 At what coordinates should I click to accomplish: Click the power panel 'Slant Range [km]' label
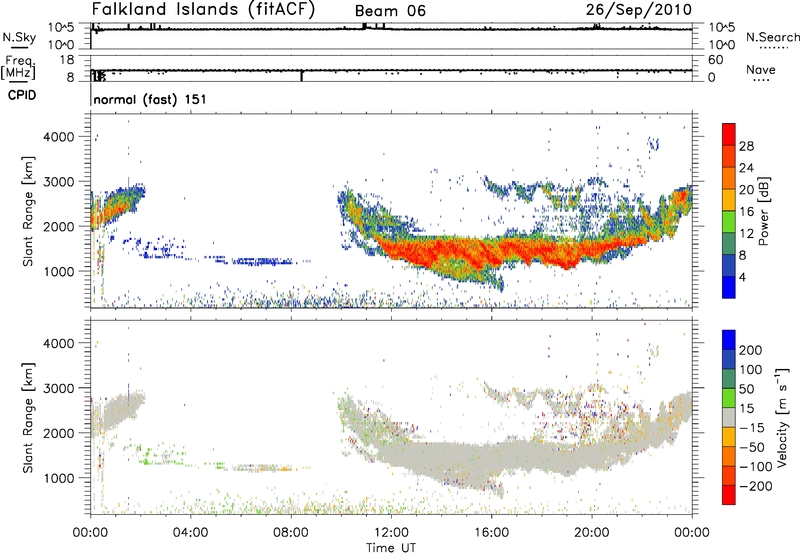(x=28, y=211)
